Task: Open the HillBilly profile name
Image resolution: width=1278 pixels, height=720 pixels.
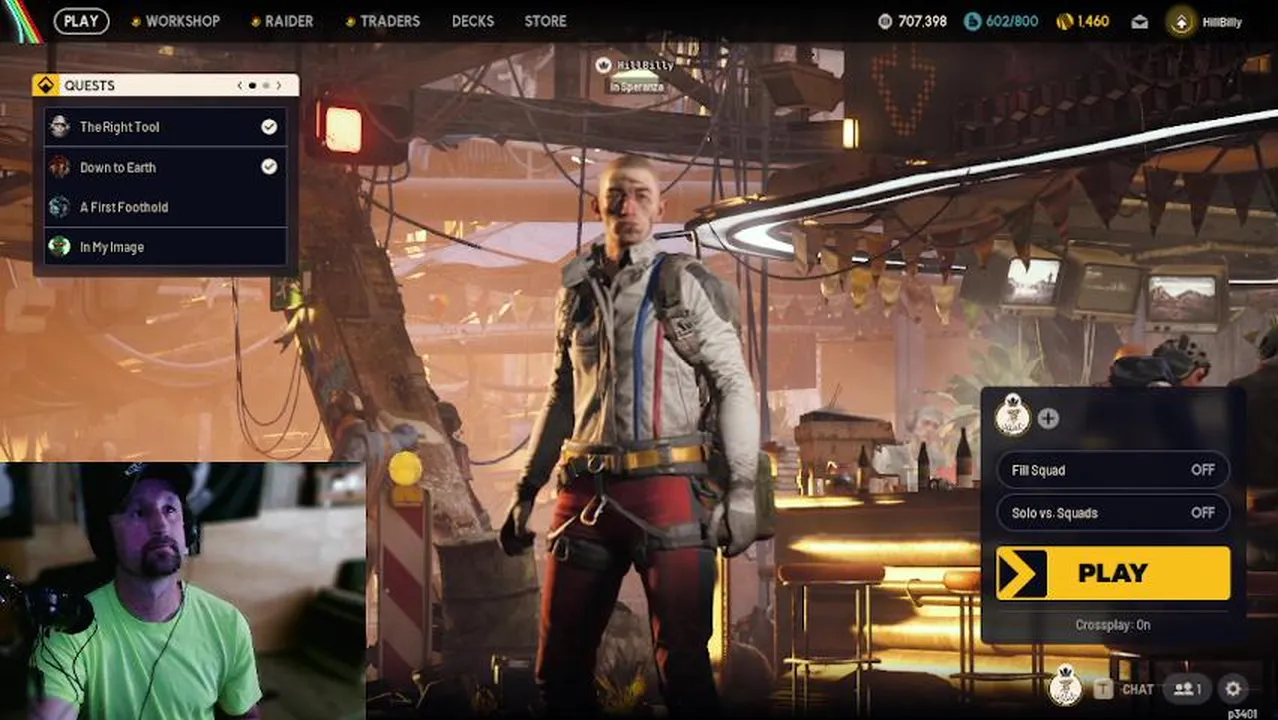Action: tap(1222, 22)
